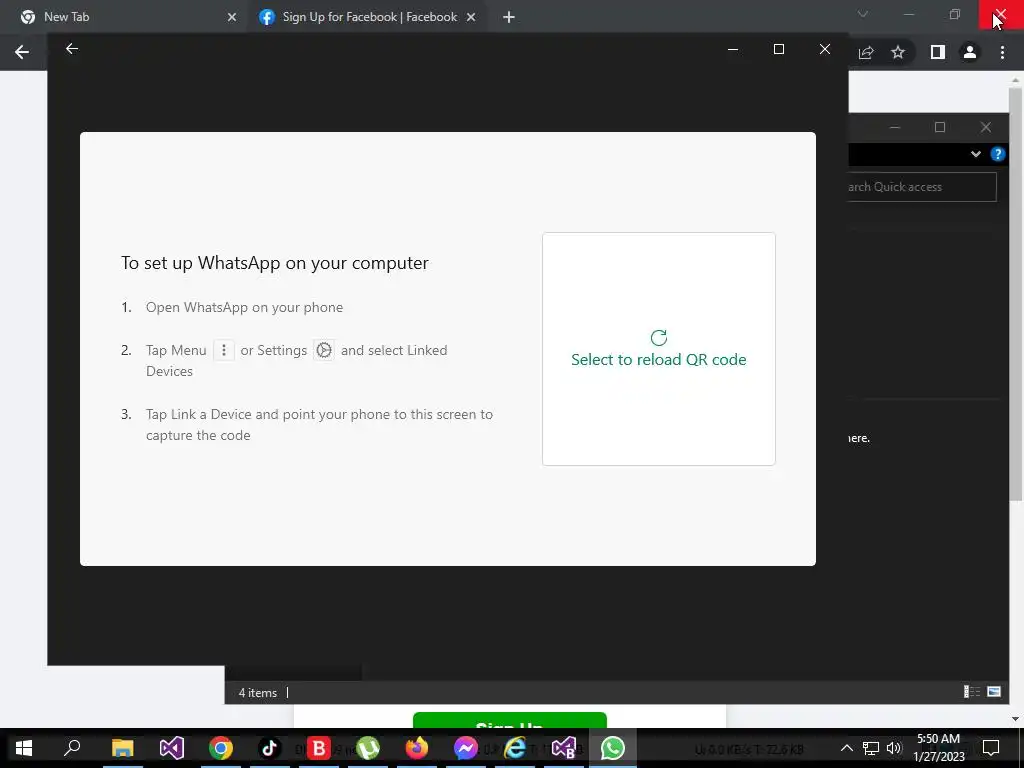Open Messenger from taskbar

(466, 748)
